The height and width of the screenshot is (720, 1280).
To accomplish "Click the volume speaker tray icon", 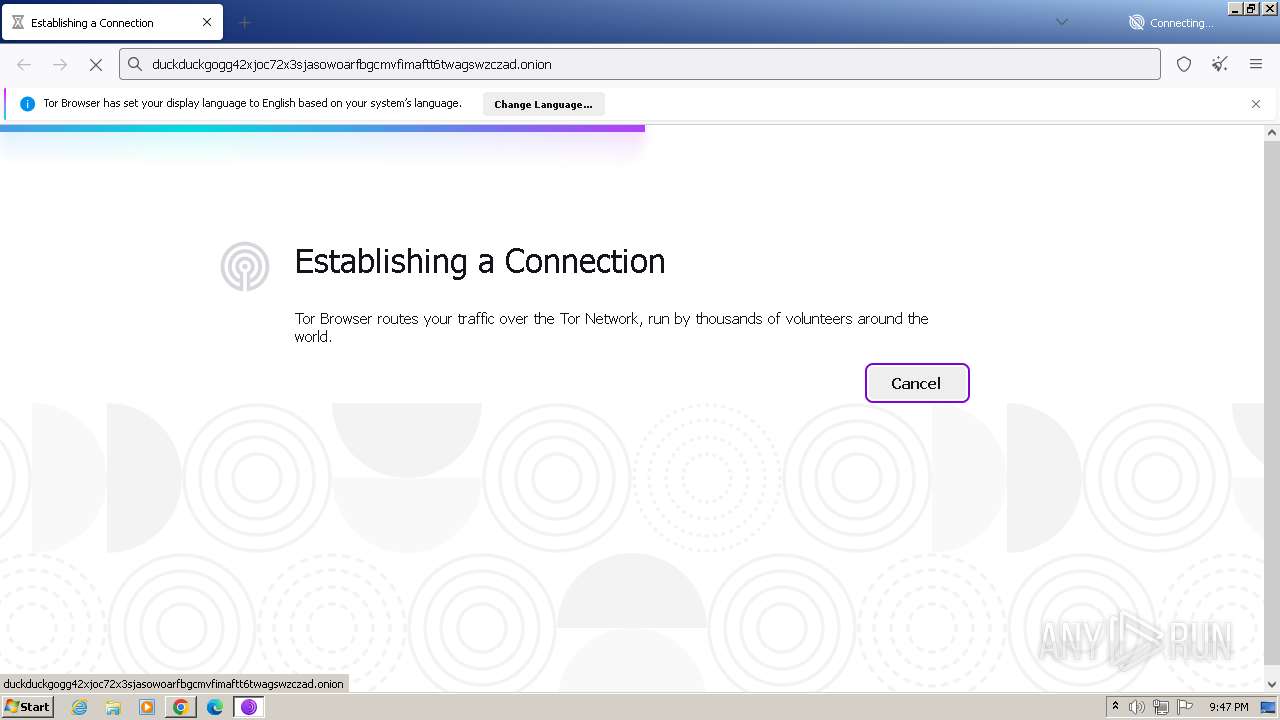I will pos(1137,707).
